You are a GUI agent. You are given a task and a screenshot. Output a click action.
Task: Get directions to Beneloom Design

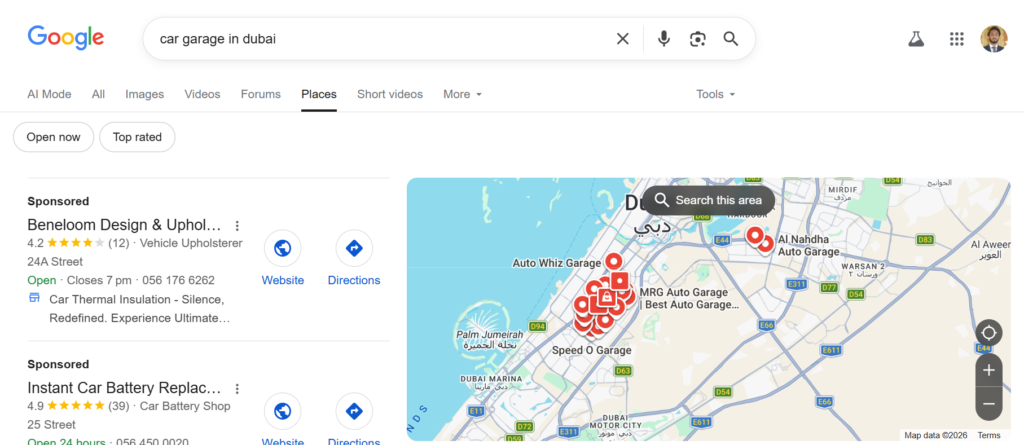click(354, 248)
